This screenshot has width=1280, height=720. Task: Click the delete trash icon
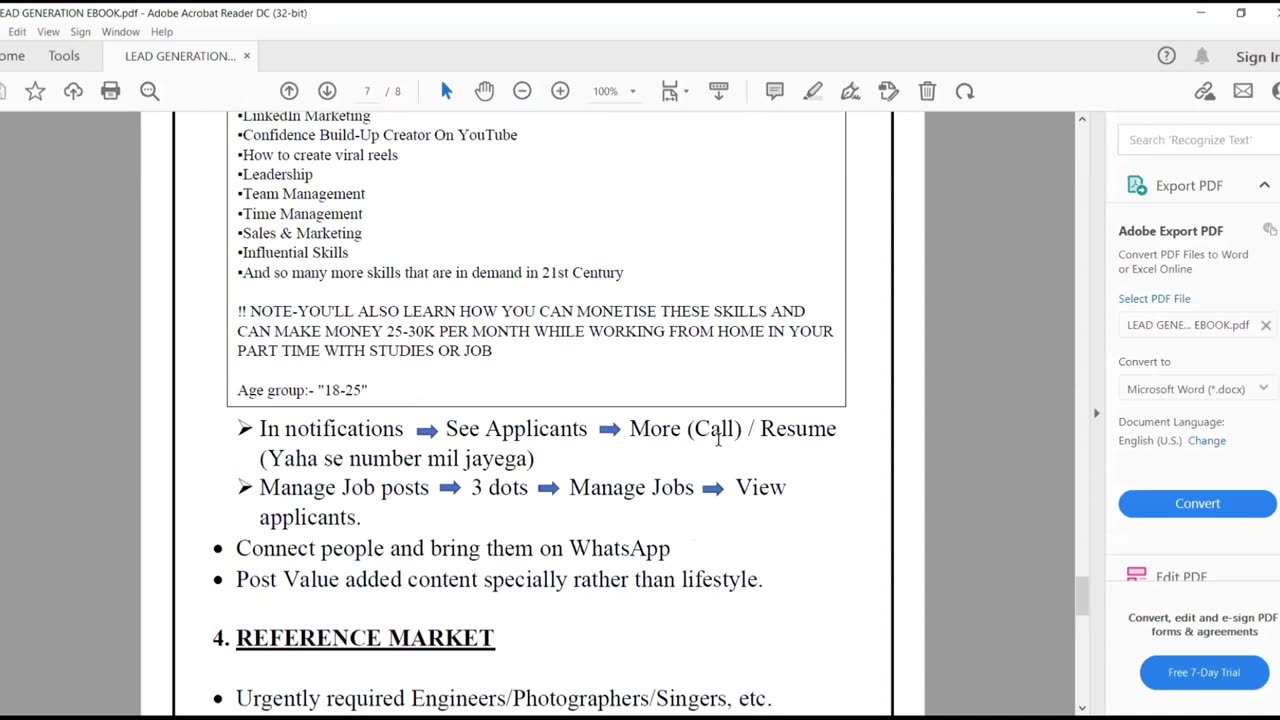(x=927, y=91)
